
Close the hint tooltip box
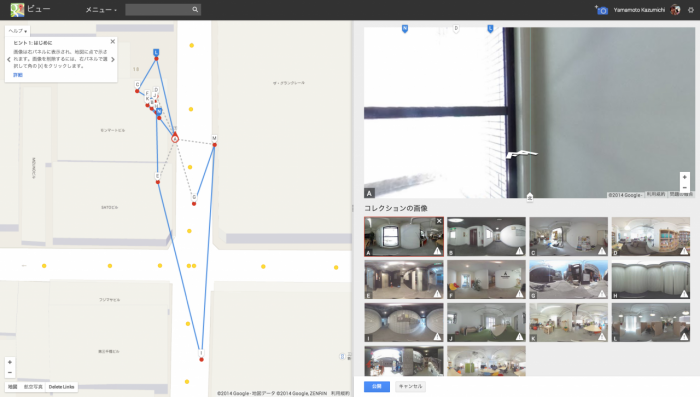pyautogui.click(x=112, y=42)
